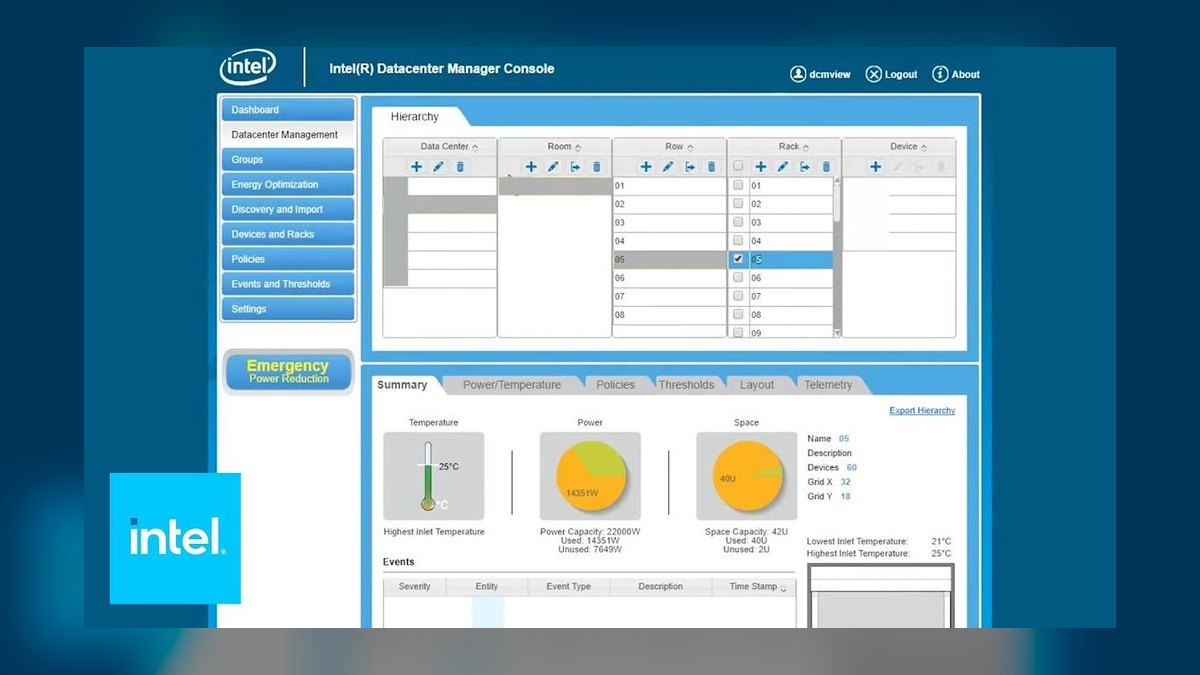Image resolution: width=1200 pixels, height=675 pixels.
Task: Open Devices and Racks in sidebar
Action: [x=288, y=235]
